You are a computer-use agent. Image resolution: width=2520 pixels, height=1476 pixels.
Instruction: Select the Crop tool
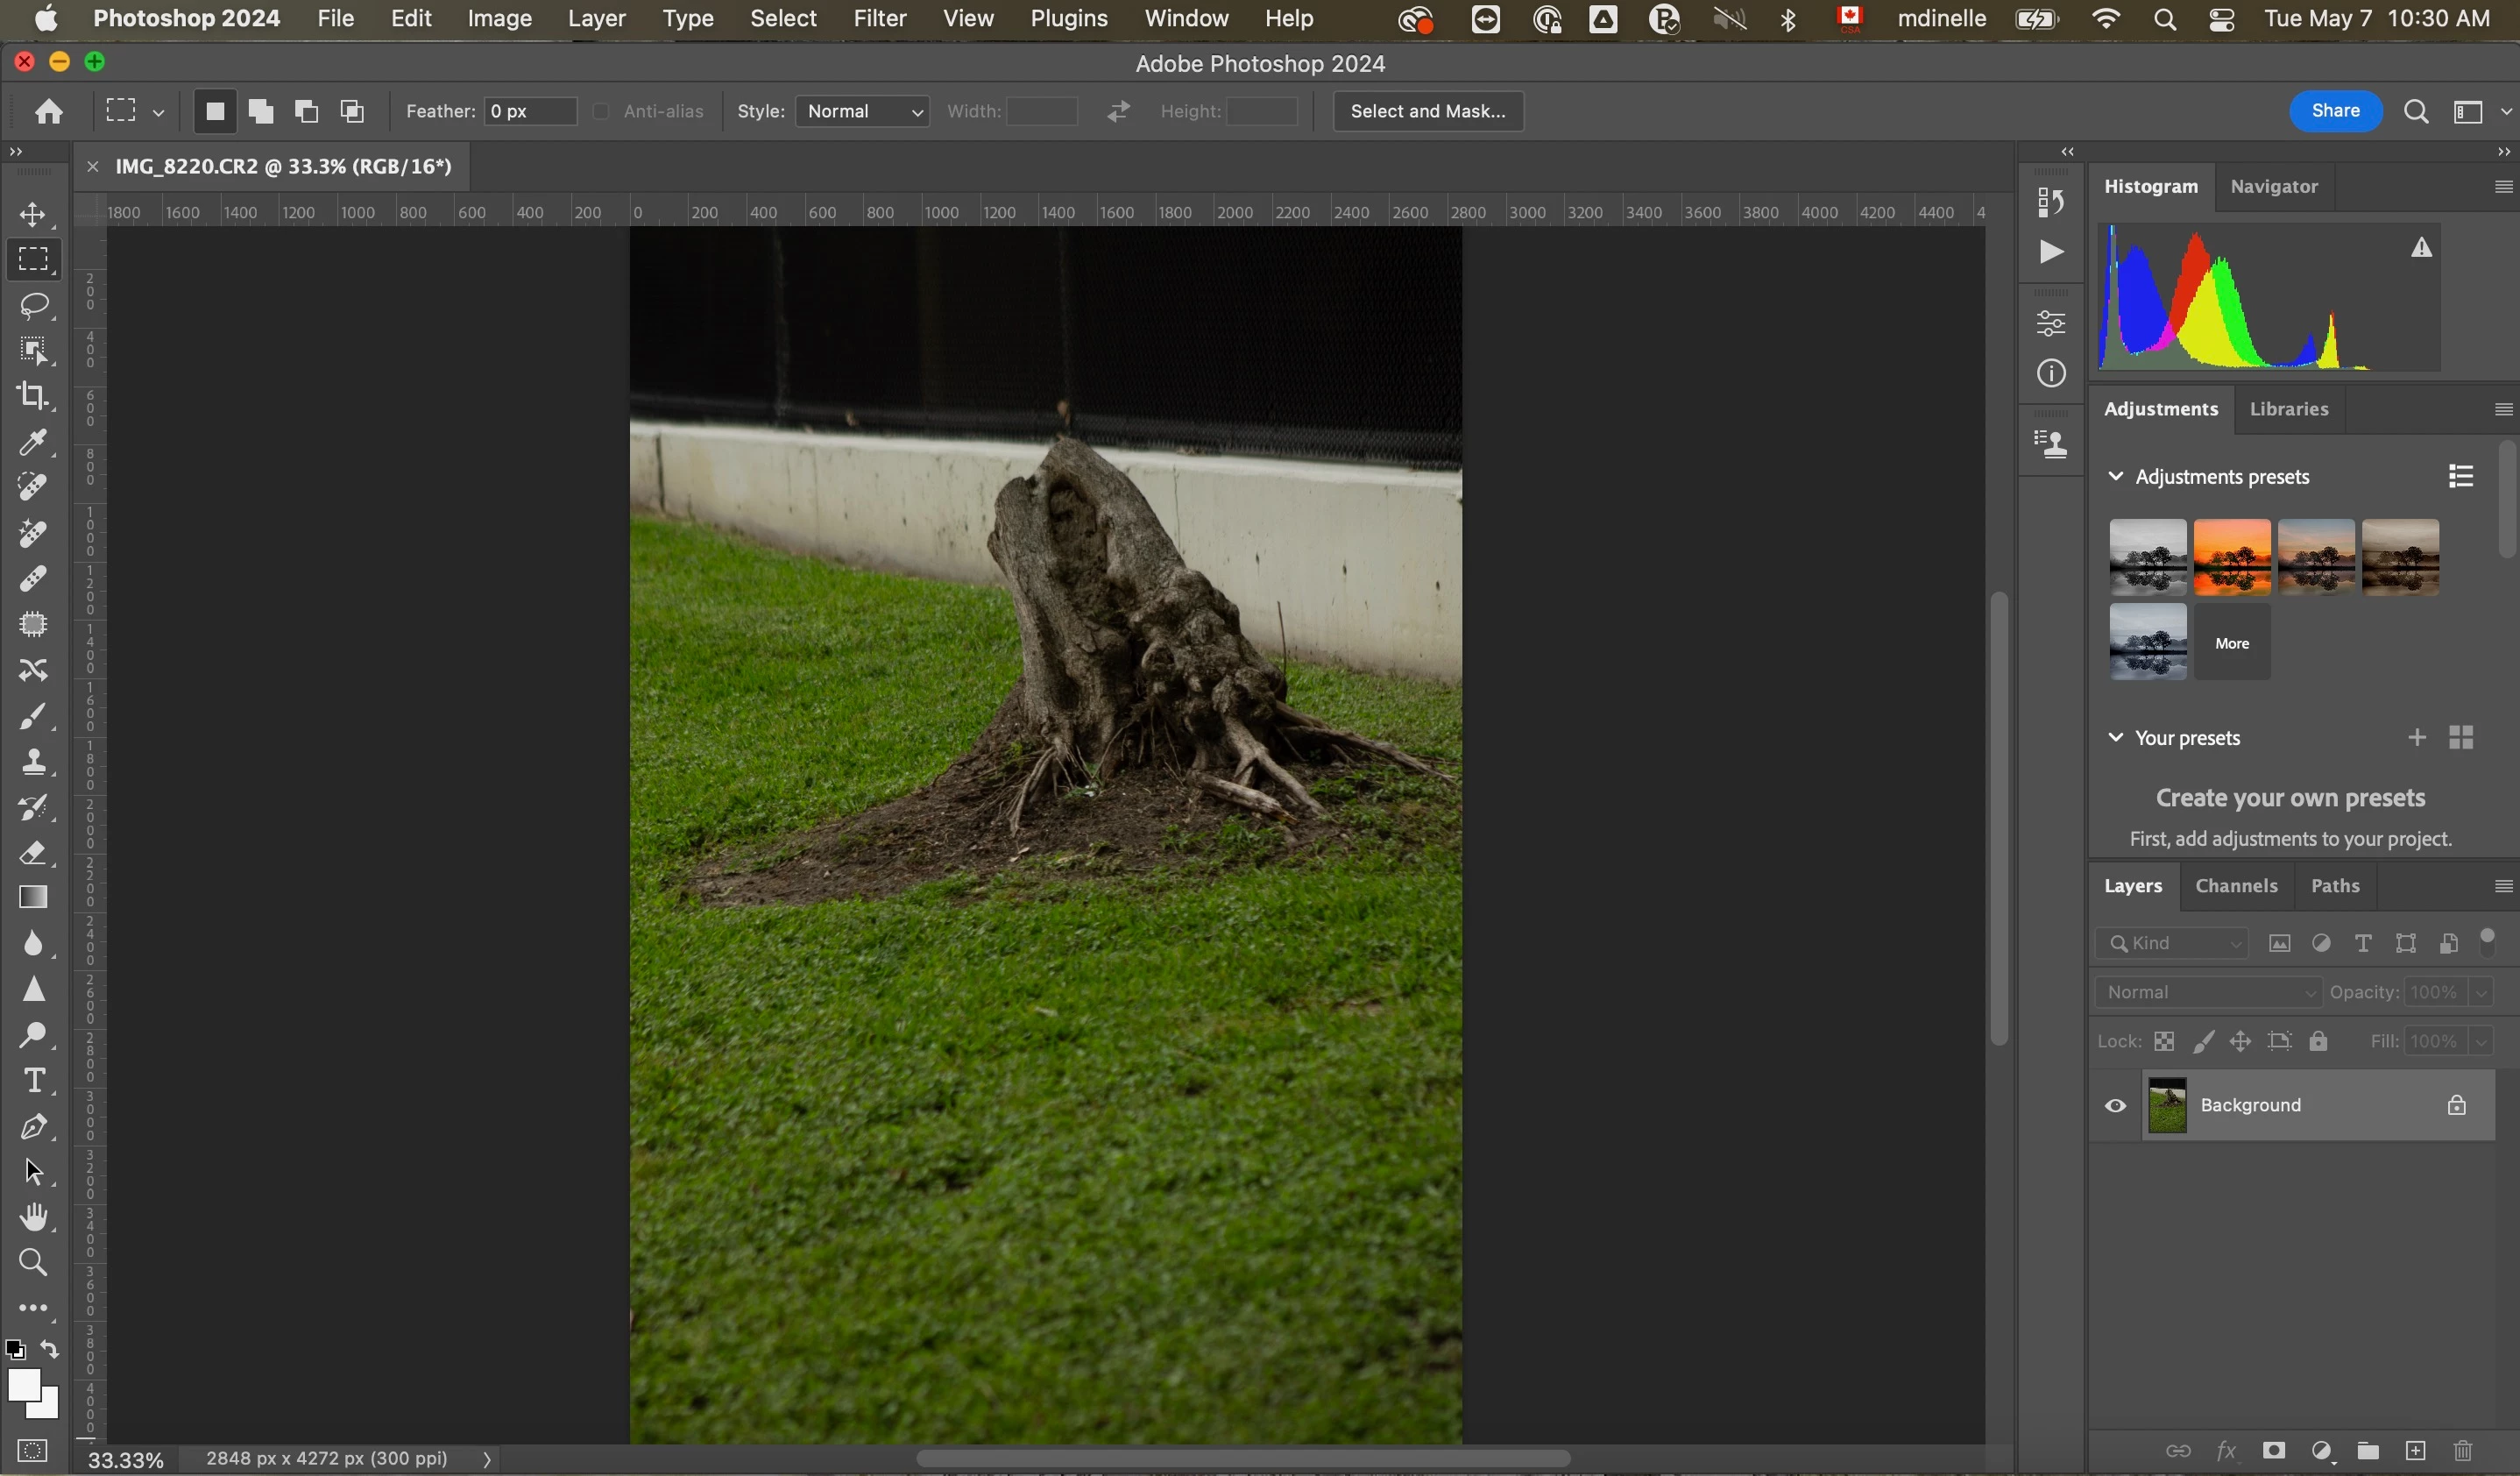(33, 396)
